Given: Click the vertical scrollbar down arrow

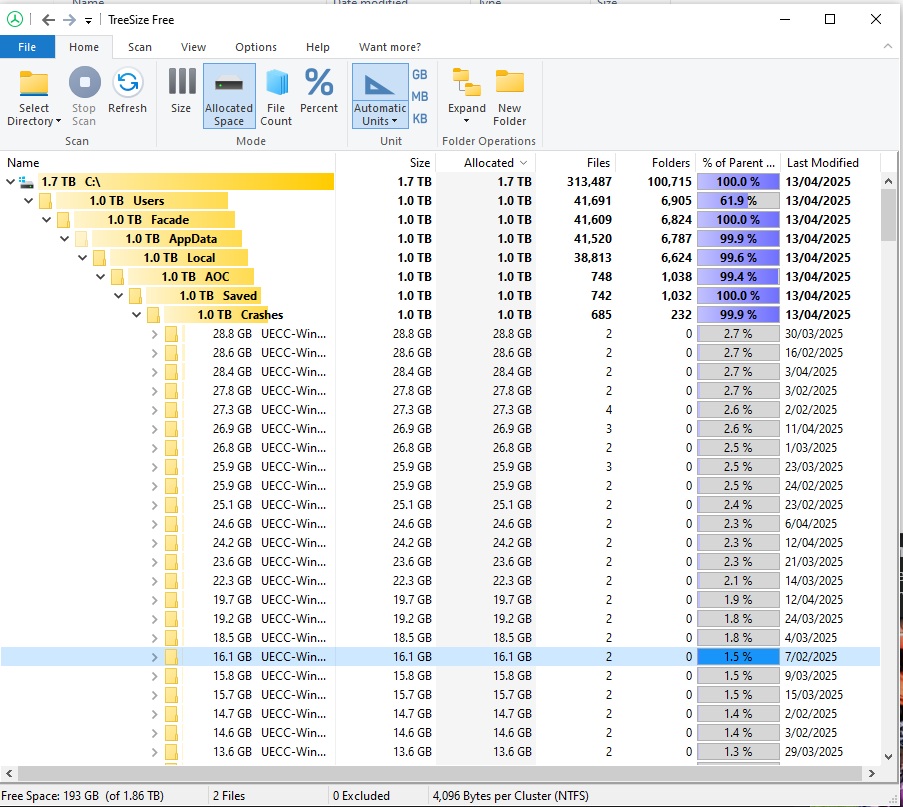Looking at the screenshot, I should [x=889, y=757].
